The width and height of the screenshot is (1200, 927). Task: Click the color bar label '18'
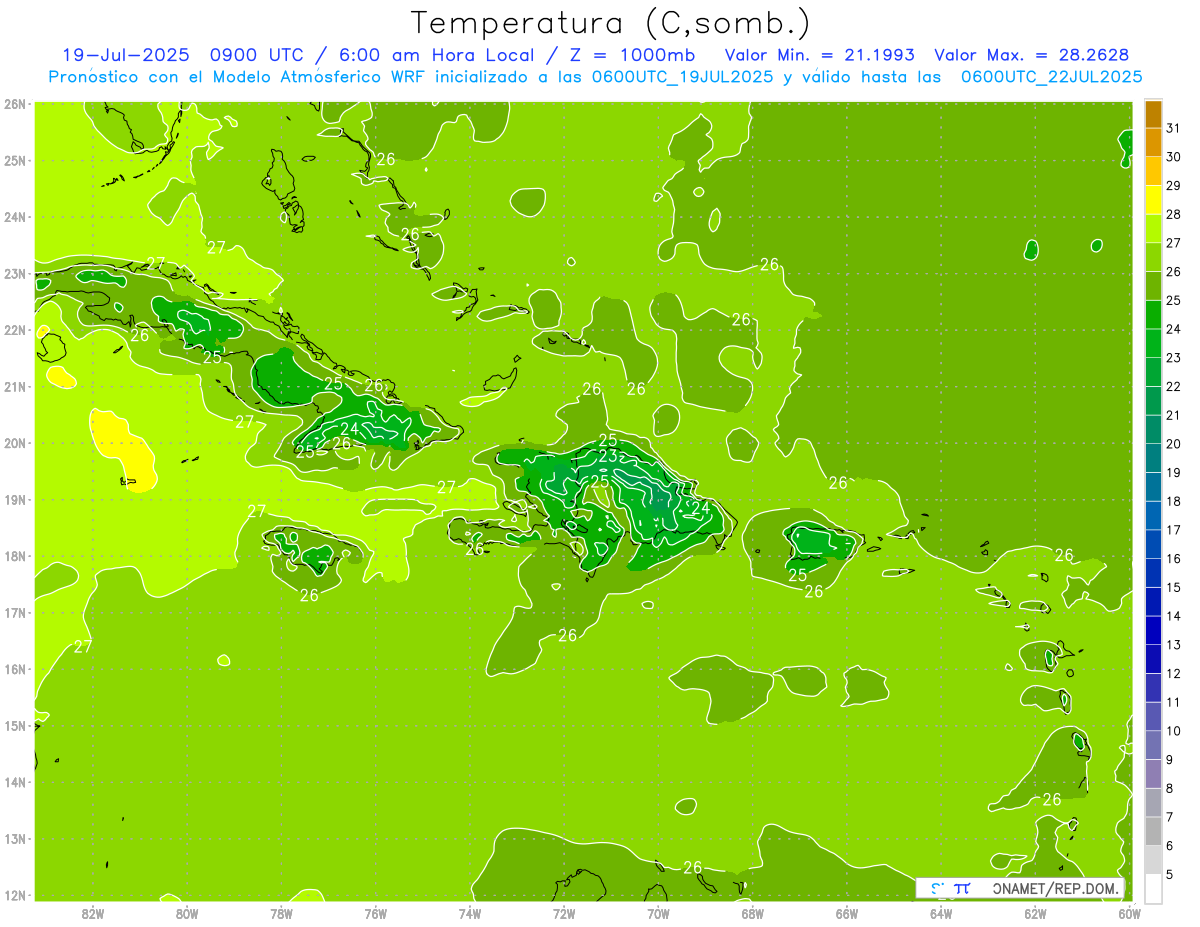(x=1173, y=501)
